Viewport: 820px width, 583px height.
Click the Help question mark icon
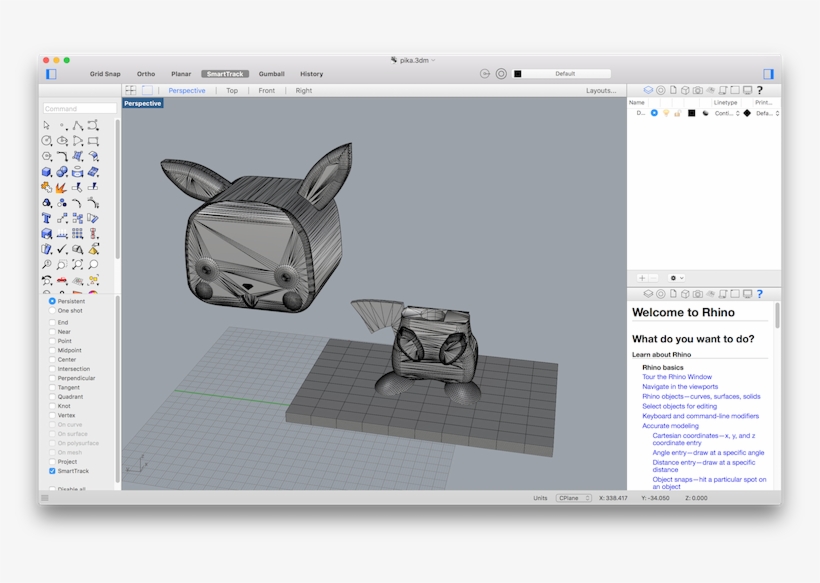760,90
